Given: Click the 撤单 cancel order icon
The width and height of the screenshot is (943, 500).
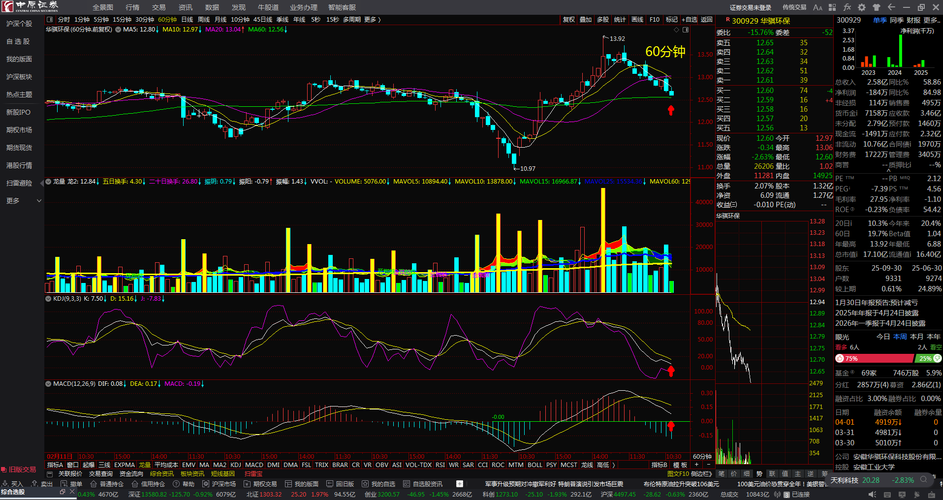Looking at the screenshot, I should [x=71, y=484].
